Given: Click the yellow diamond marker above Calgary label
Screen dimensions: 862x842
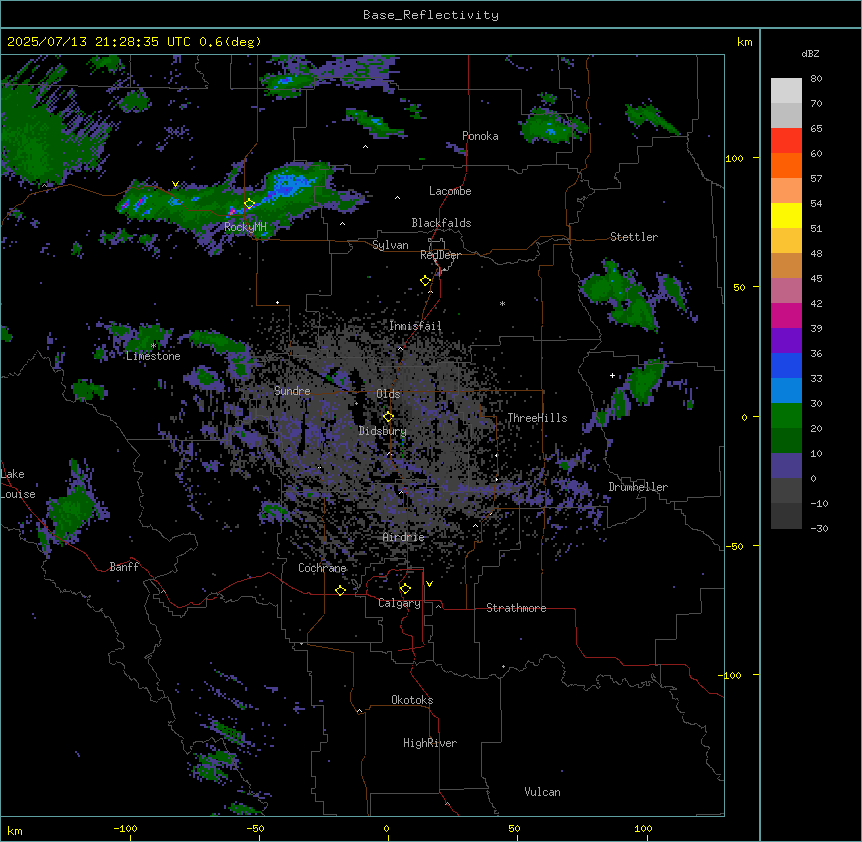Looking at the screenshot, I should pos(405,589).
